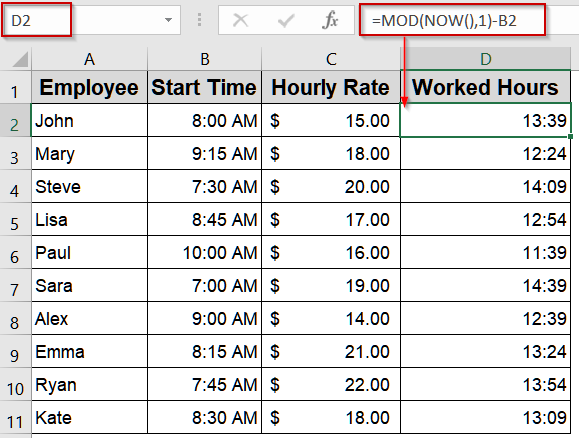This screenshot has width=579, height=438.
Task: Select the cell containing Lisa
Action: (89, 219)
